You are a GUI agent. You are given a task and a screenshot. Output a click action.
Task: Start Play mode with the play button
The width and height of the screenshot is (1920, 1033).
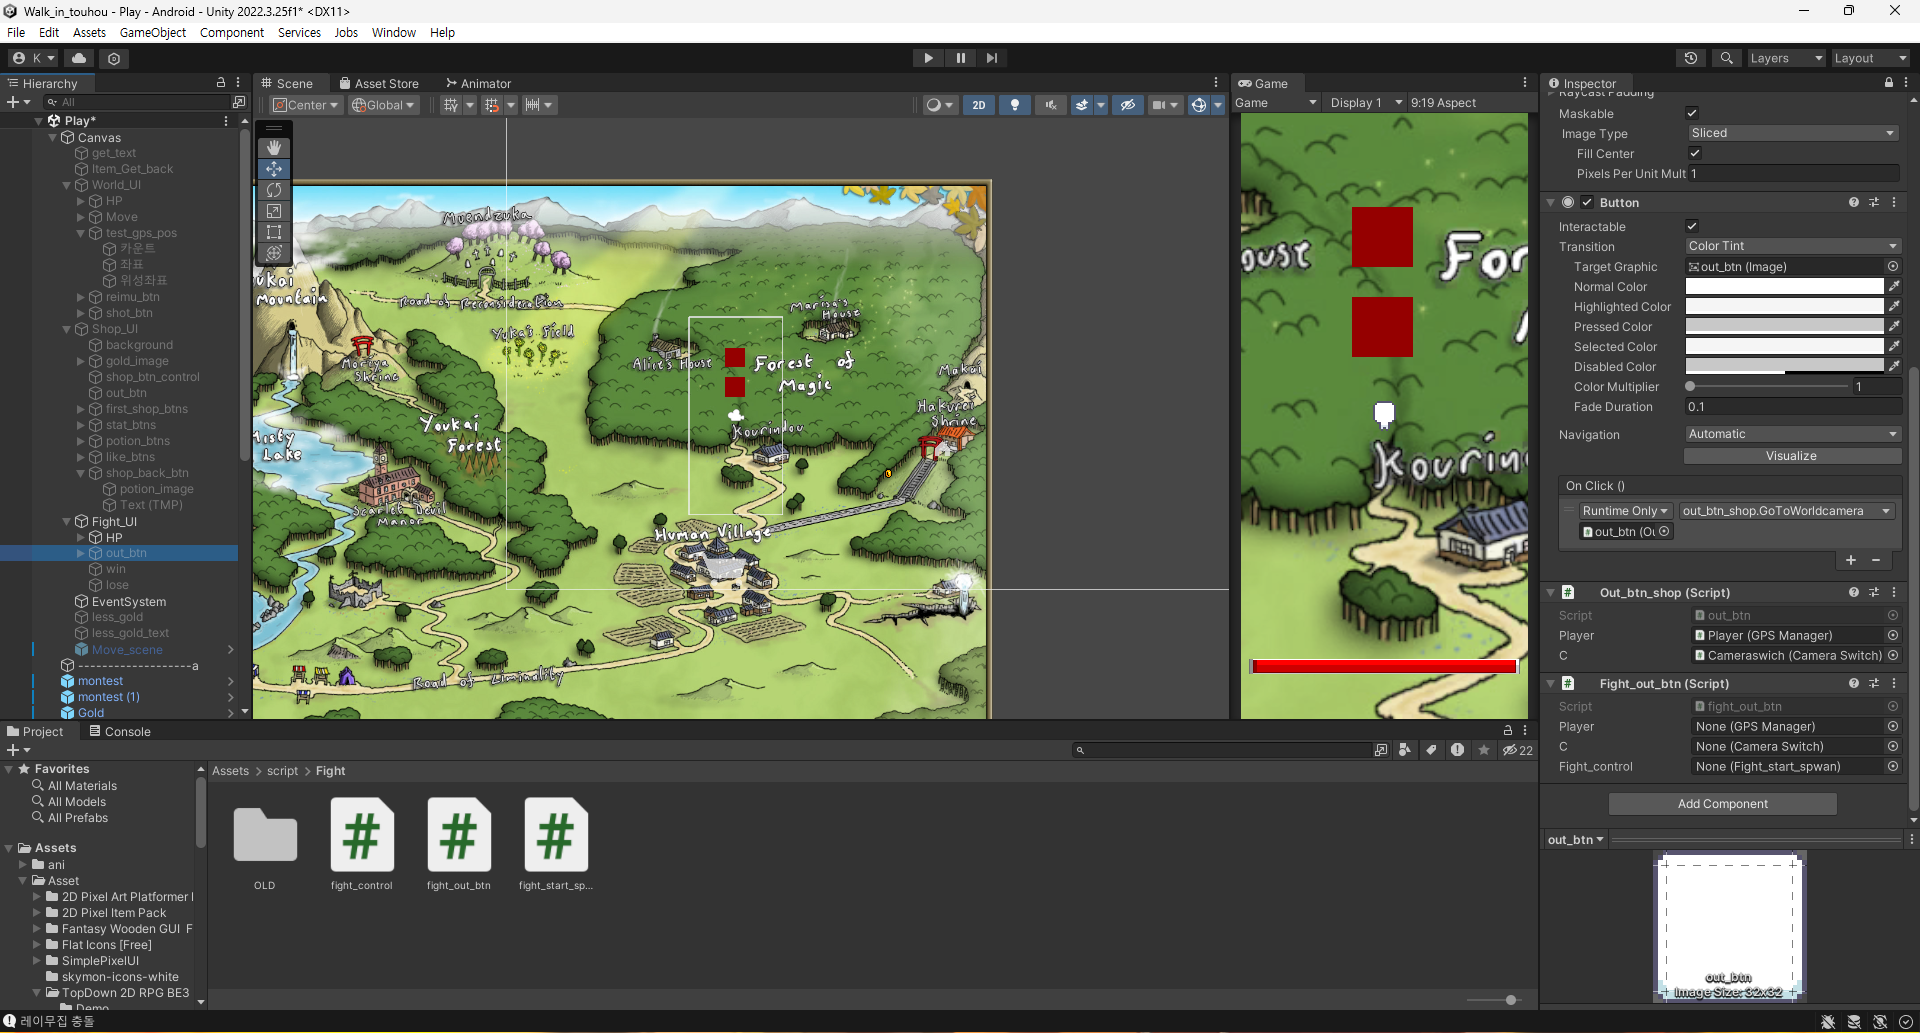(928, 58)
